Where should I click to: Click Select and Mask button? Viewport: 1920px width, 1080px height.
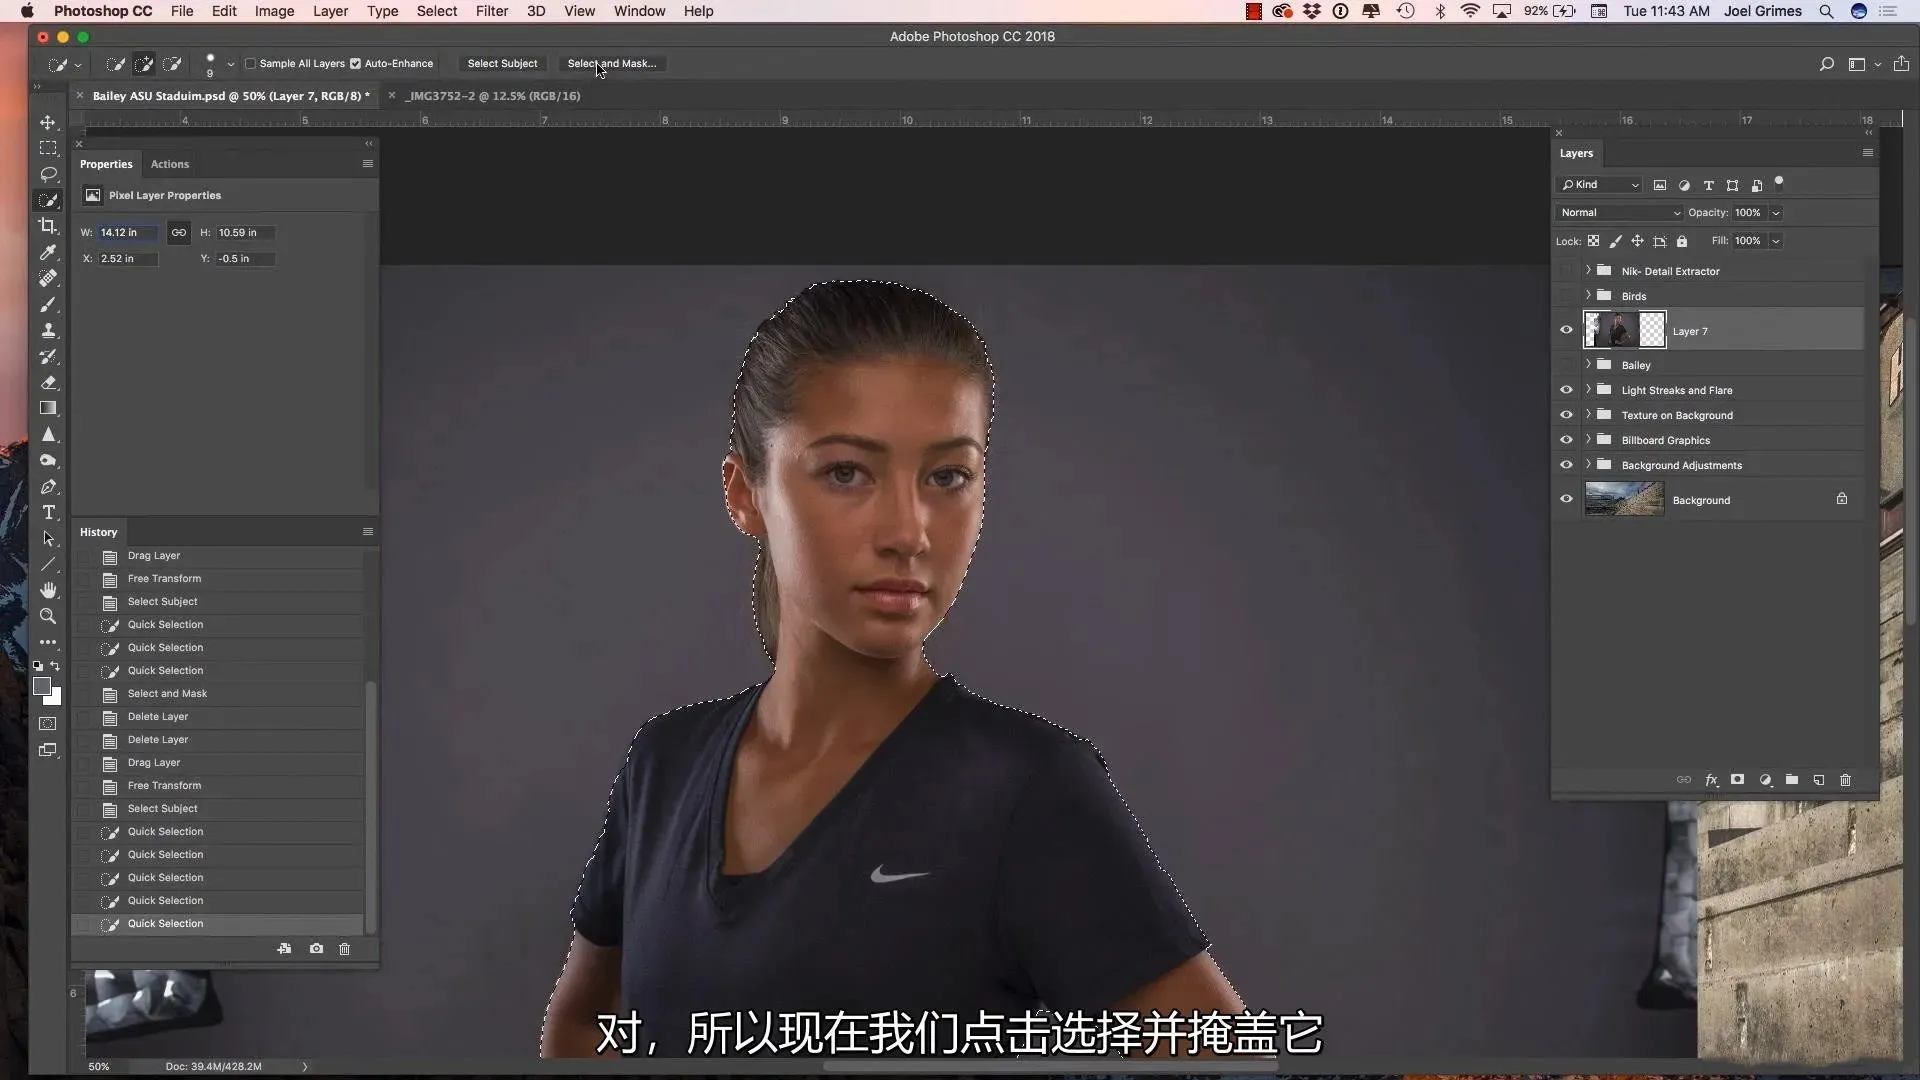[x=611, y=64]
